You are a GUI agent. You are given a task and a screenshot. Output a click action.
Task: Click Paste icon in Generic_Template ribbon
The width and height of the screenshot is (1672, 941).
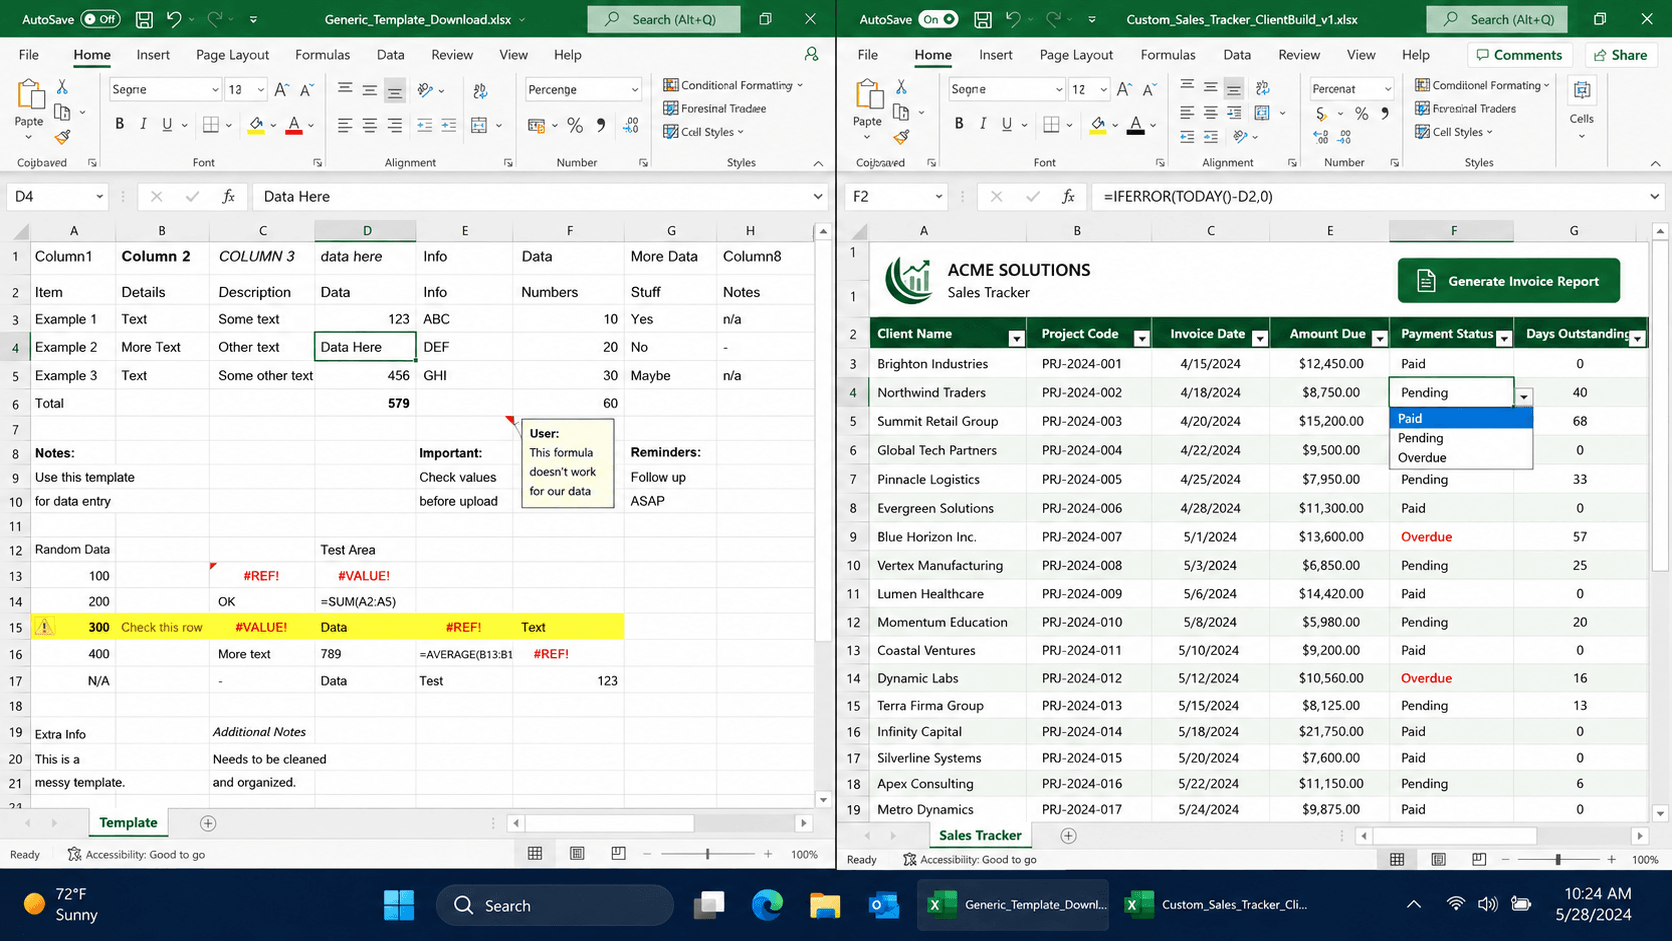coord(29,96)
